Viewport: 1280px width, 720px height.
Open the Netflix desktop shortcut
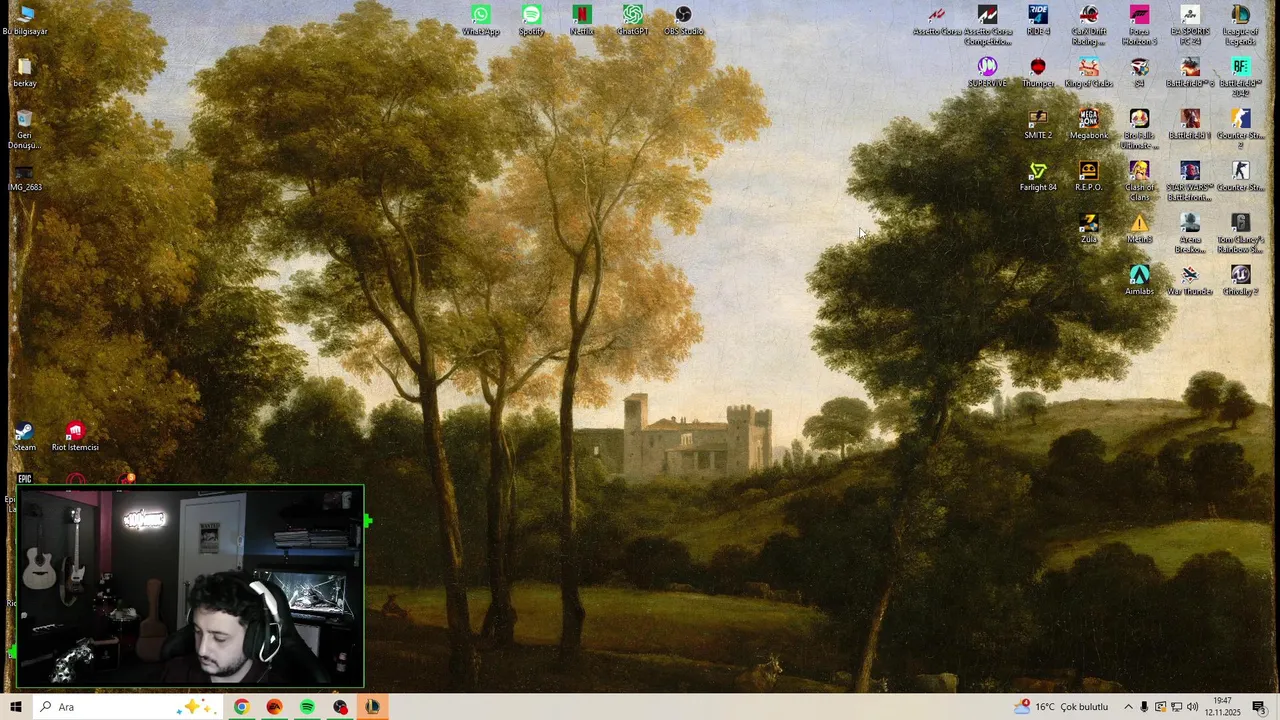(582, 20)
